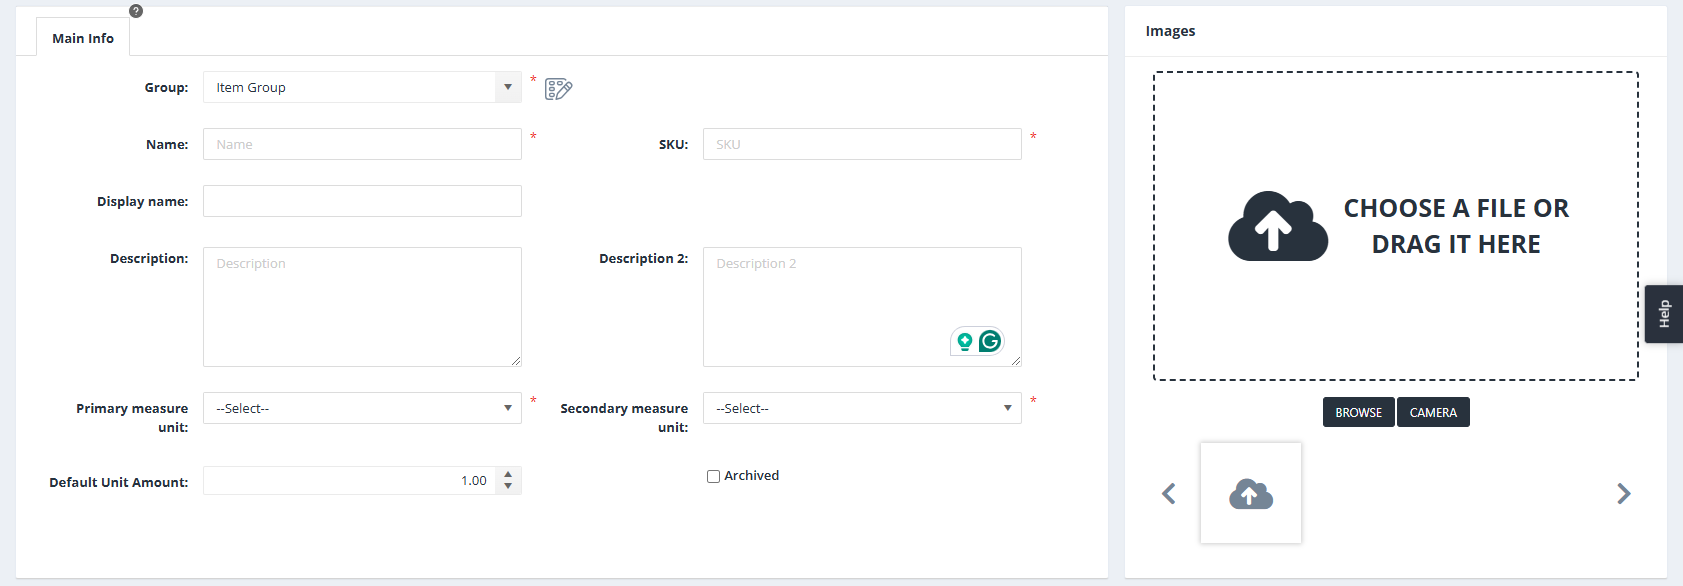Viewport: 1683px width, 586px height.
Task: Click into the SKU input field
Action: tap(861, 145)
